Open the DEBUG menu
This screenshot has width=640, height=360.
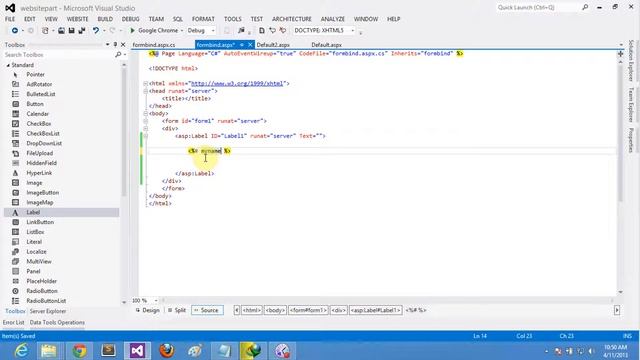pos(131,19)
